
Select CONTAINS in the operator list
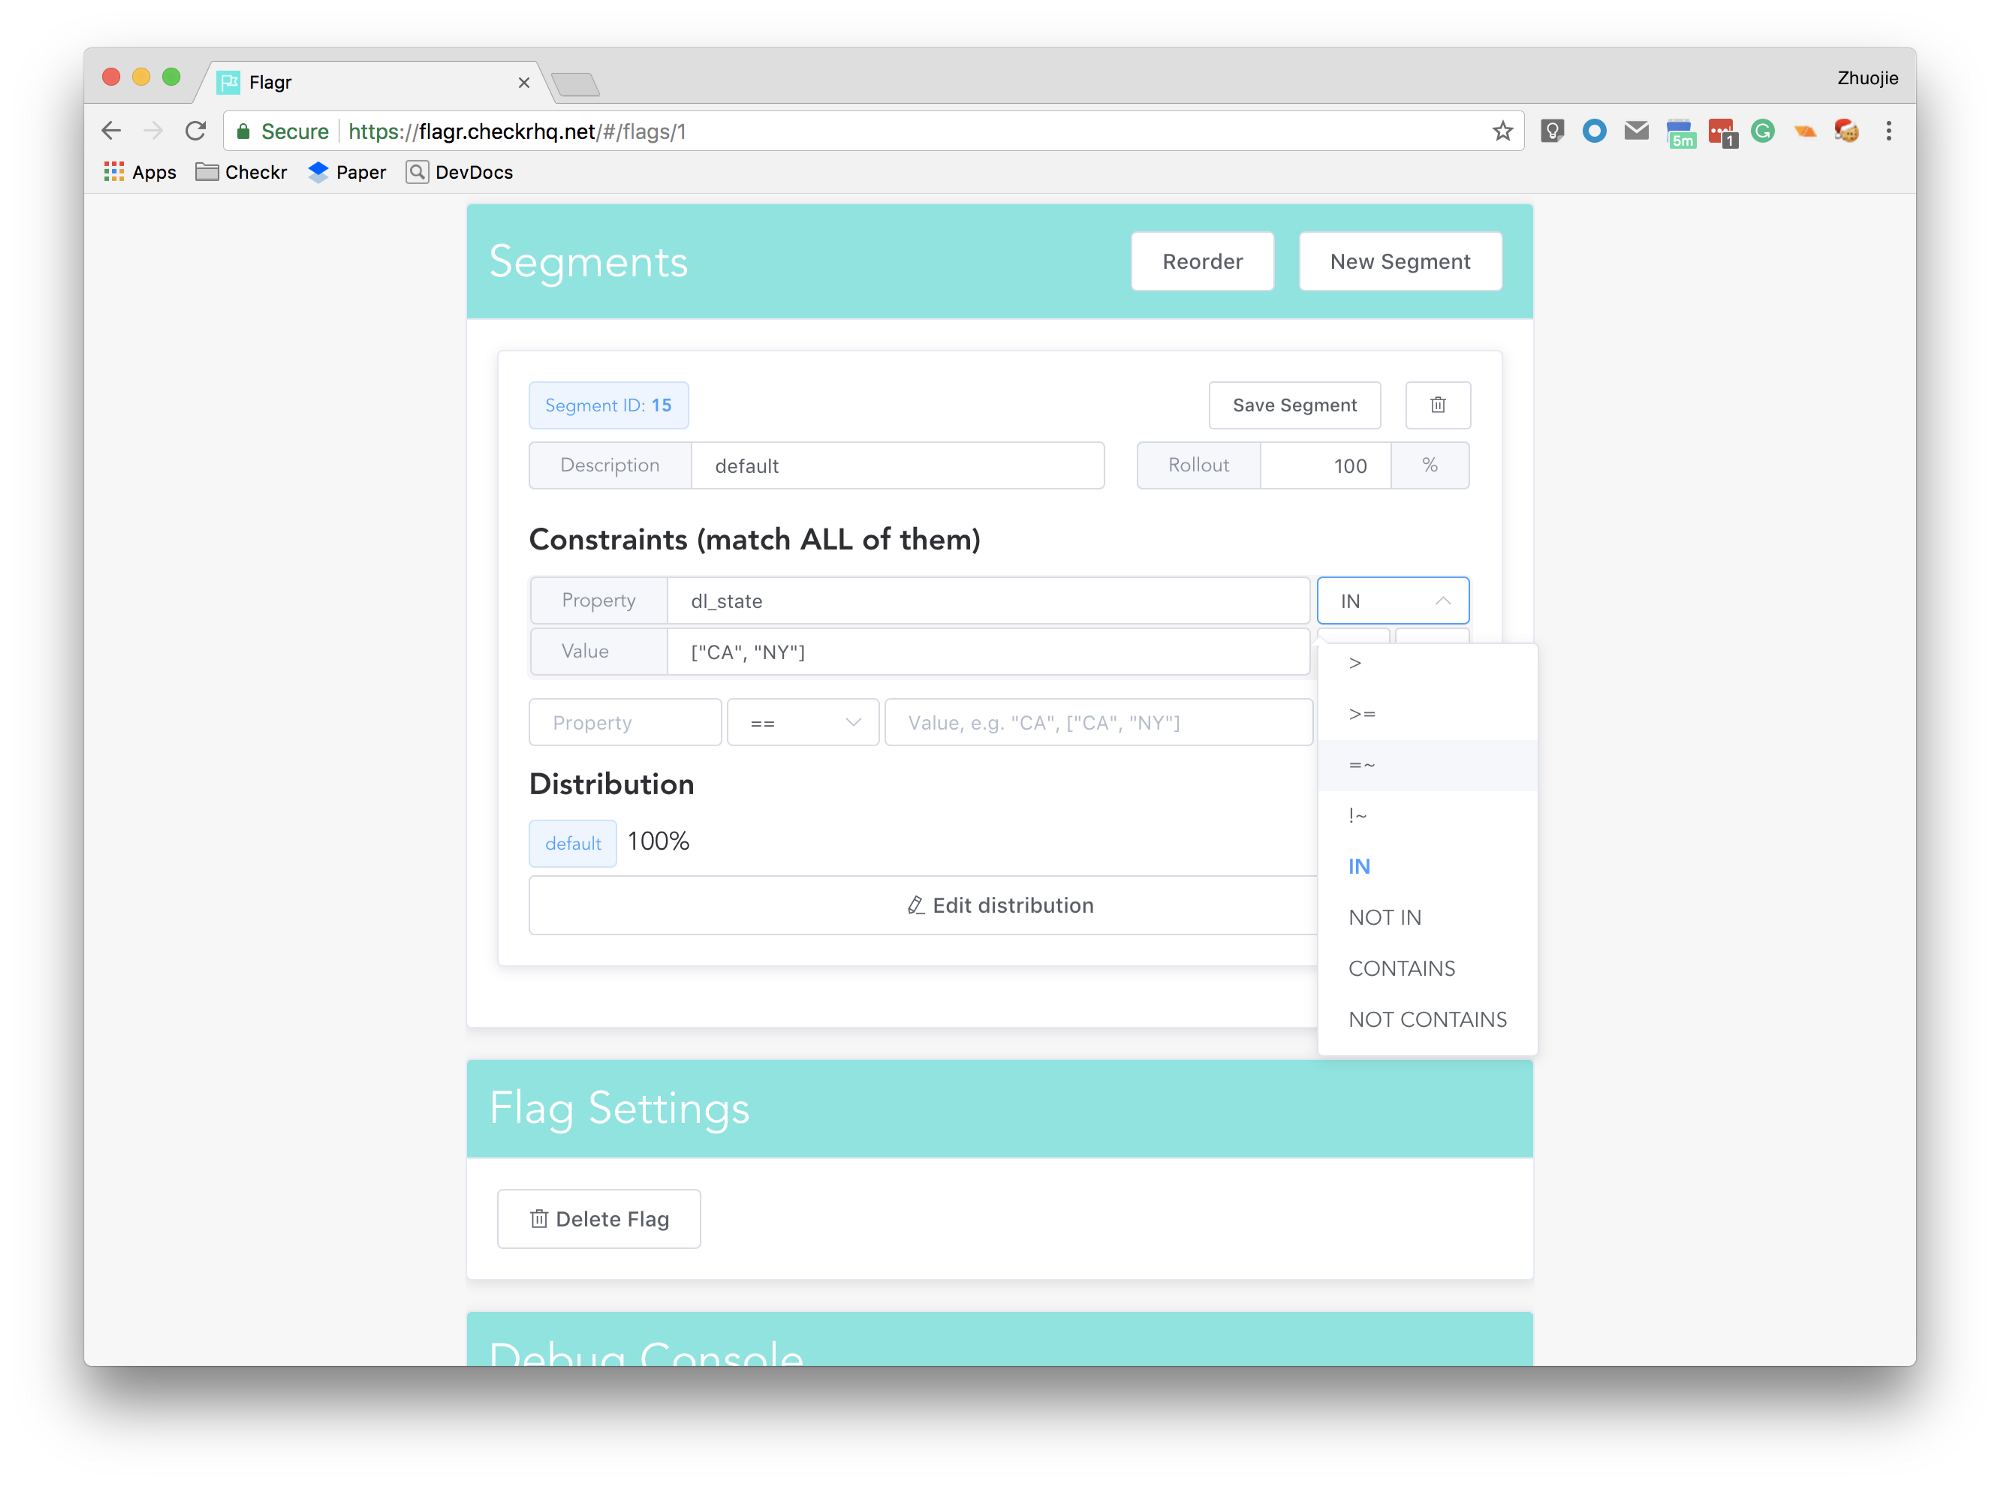point(1401,968)
